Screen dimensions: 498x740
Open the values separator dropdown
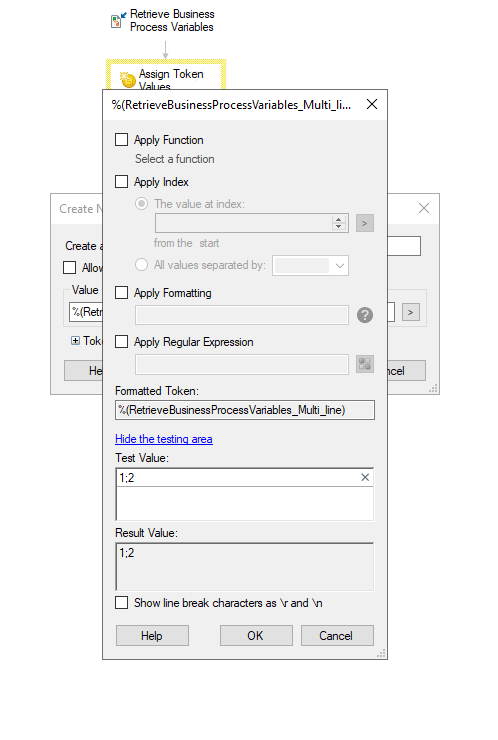click(x=310, y=265)
